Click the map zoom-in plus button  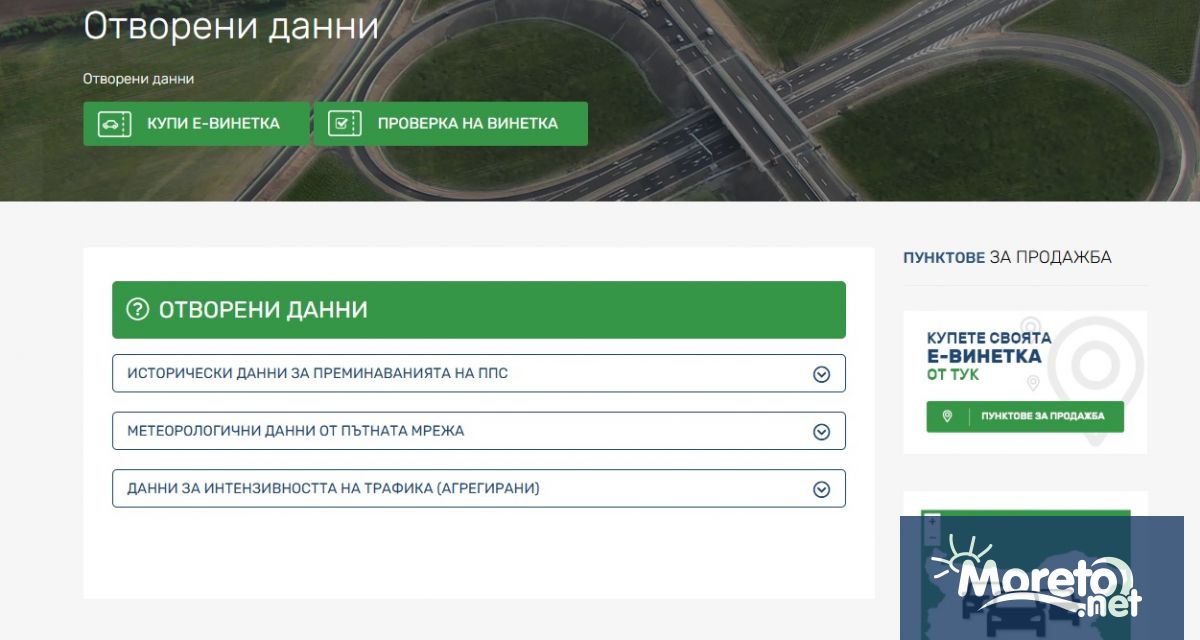932,521
